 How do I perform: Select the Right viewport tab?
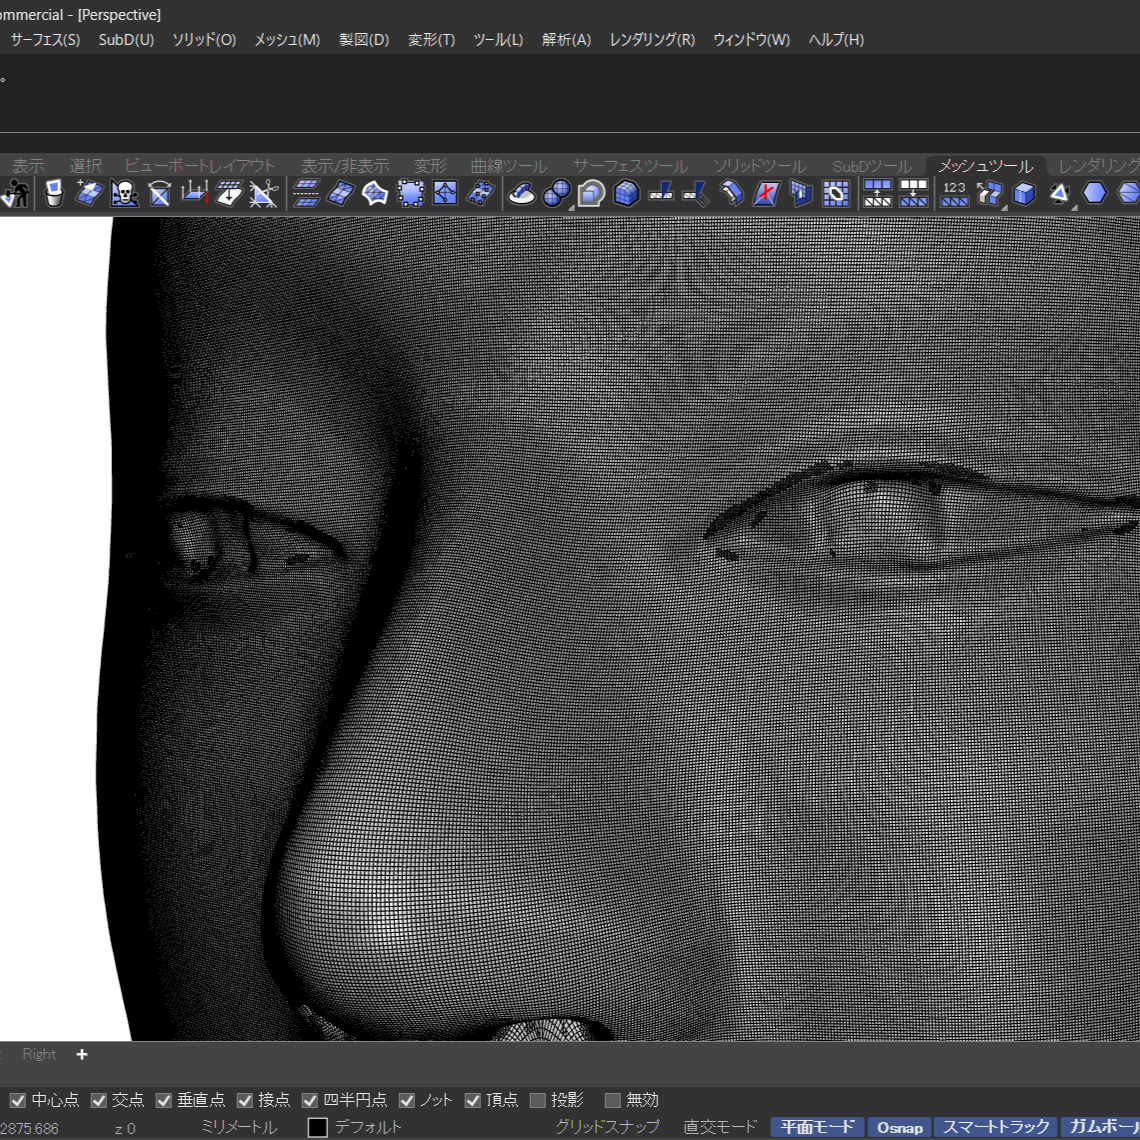(x=39, y=1054)
